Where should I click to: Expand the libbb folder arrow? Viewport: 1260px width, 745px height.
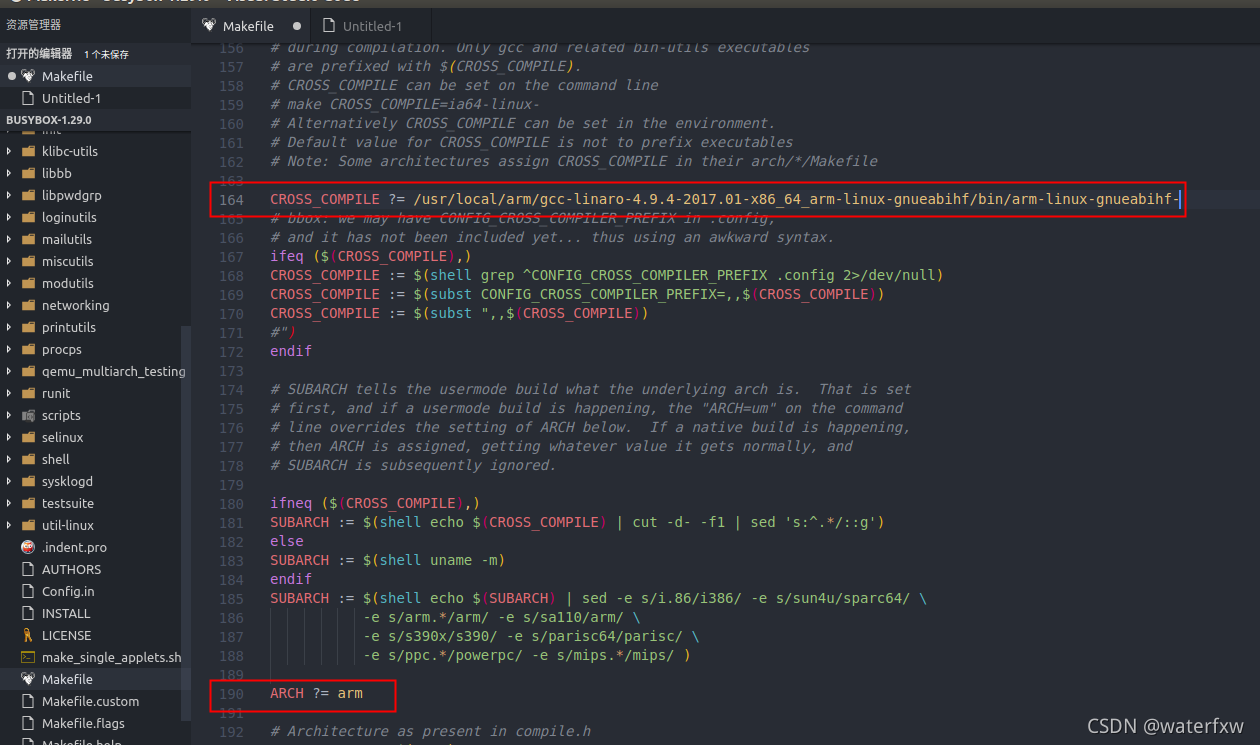point(10,173)
